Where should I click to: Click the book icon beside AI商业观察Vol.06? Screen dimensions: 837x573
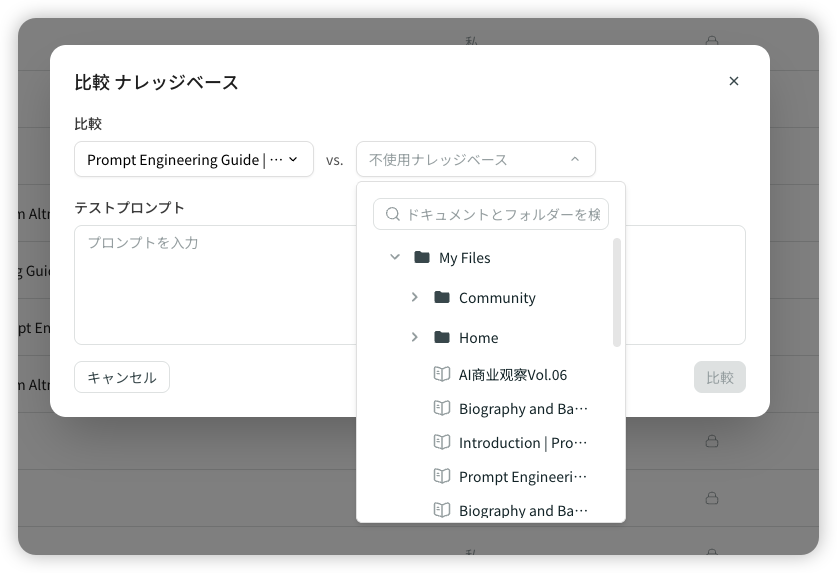tap(442, 374)
